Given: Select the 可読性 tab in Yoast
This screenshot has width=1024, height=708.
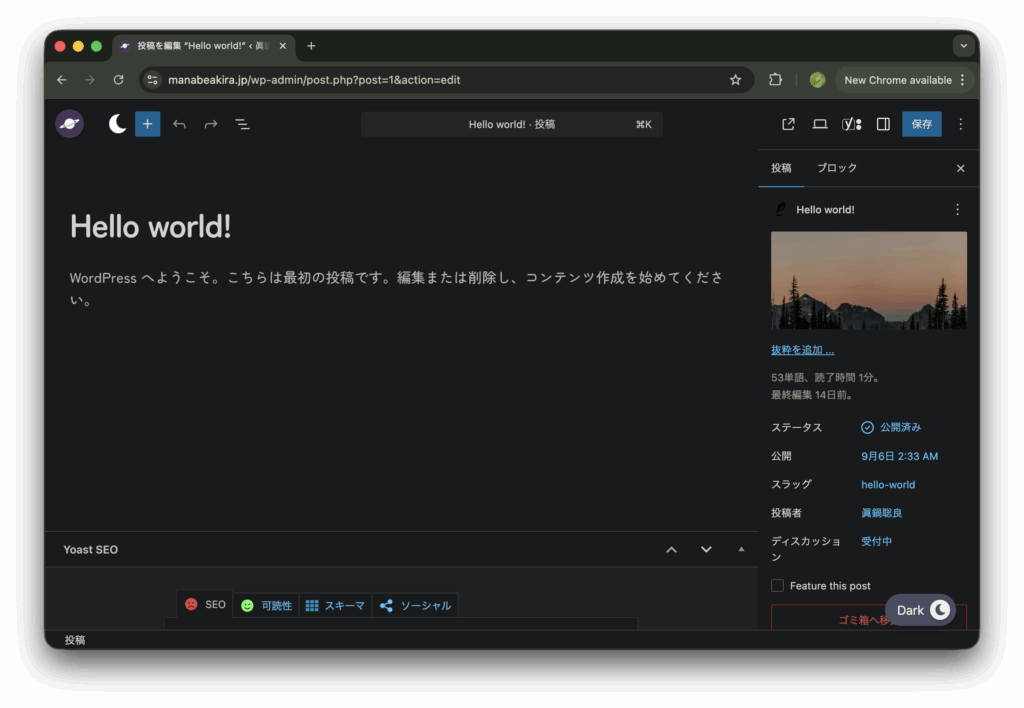Looking at the screenshot, I should [x=267, y=605].
